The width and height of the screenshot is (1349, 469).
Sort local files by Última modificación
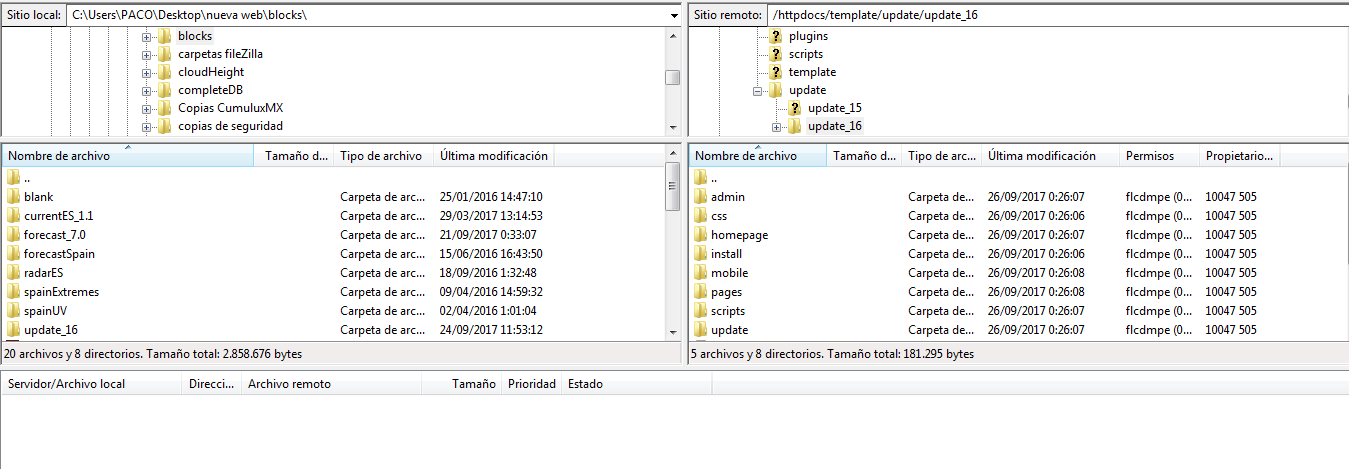(x=494, y=156)
